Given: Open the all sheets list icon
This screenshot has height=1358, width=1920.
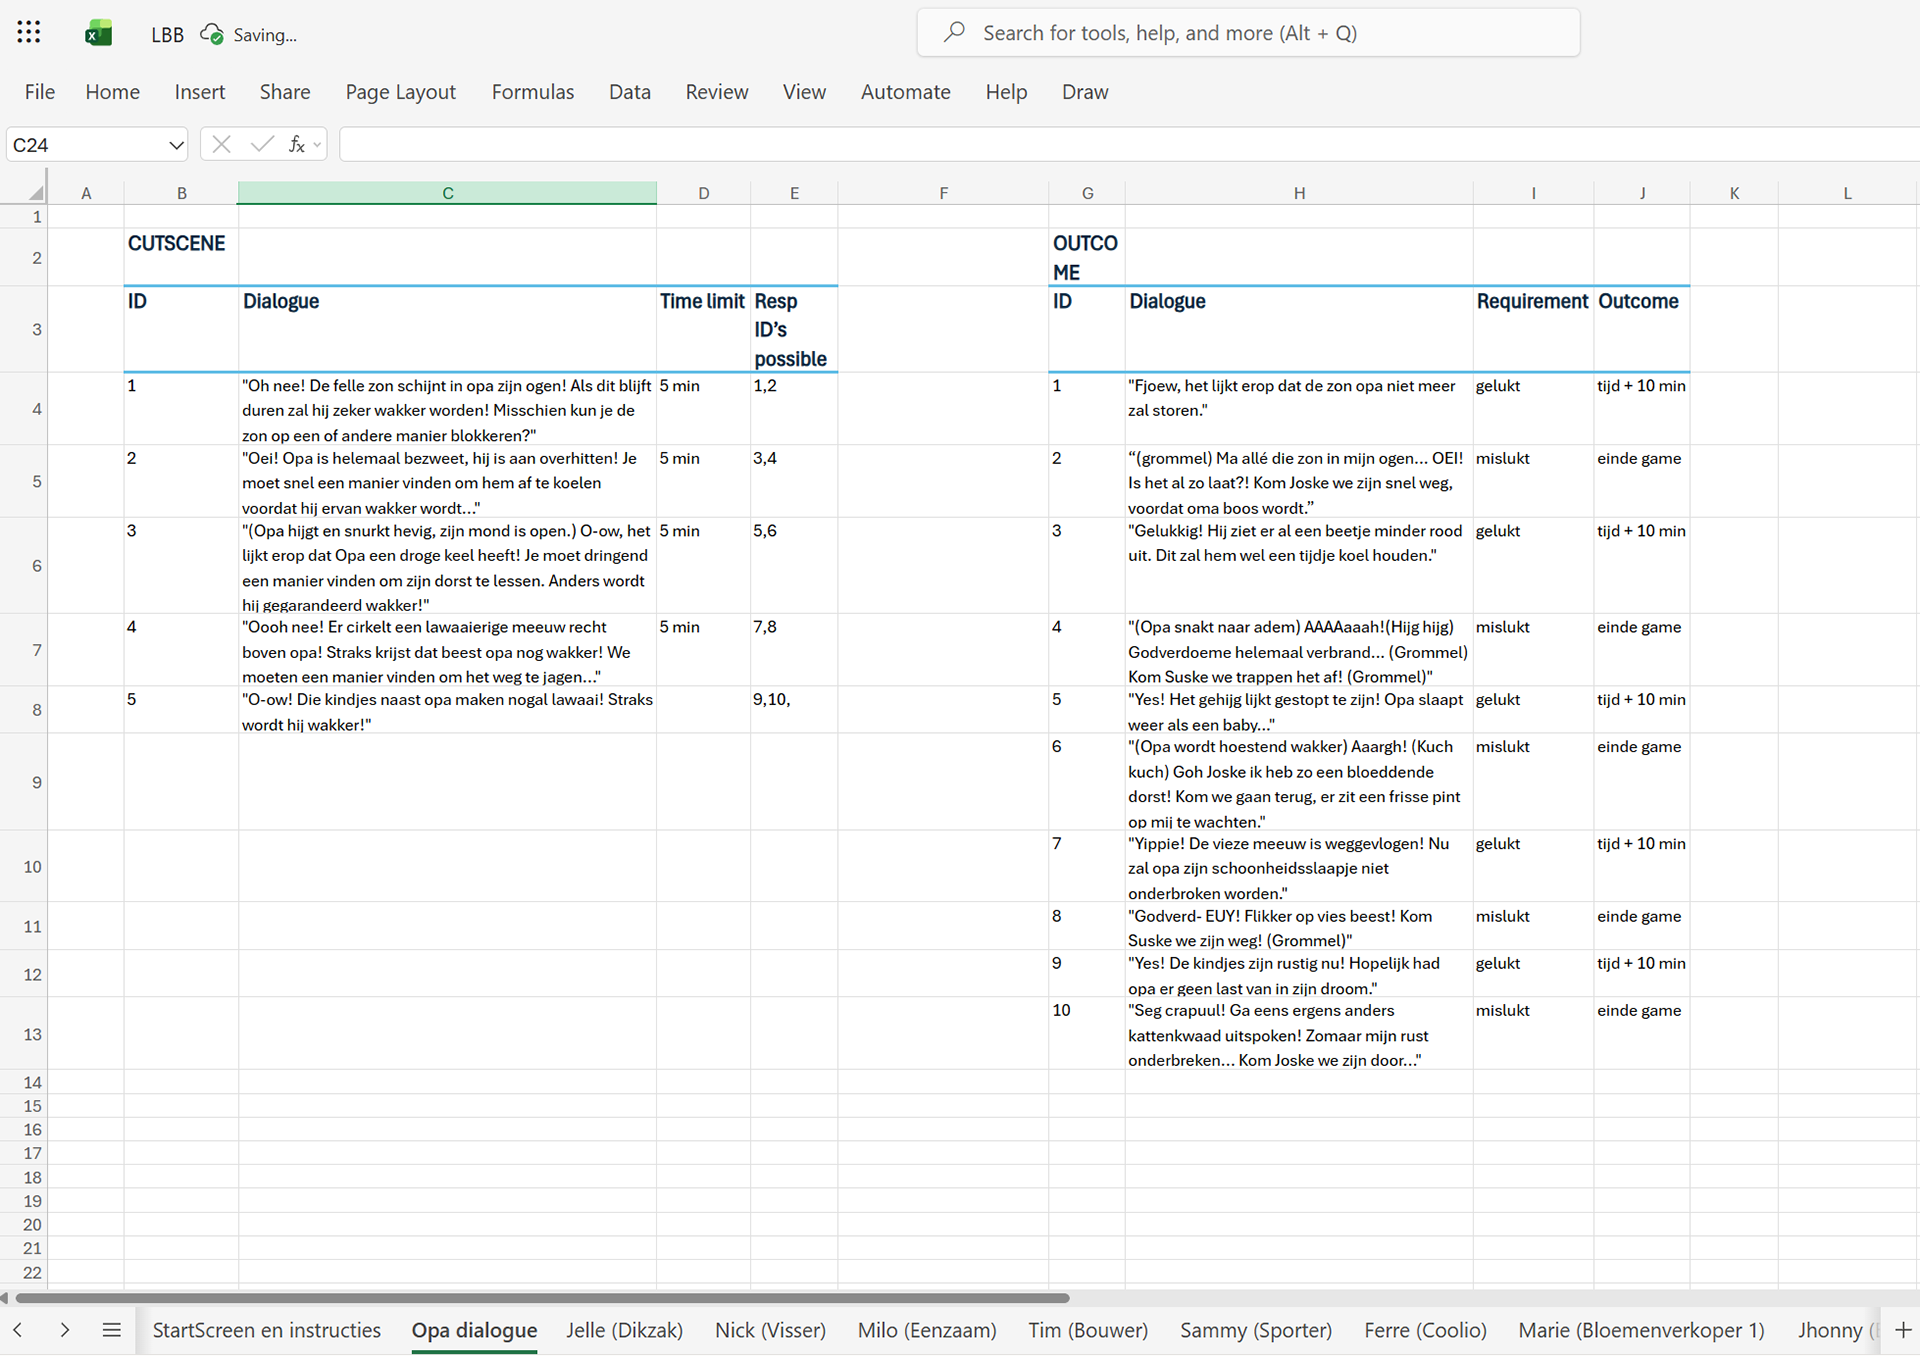Looking at the screenshot, I should pyautogui.click(x=111, y=1330).
